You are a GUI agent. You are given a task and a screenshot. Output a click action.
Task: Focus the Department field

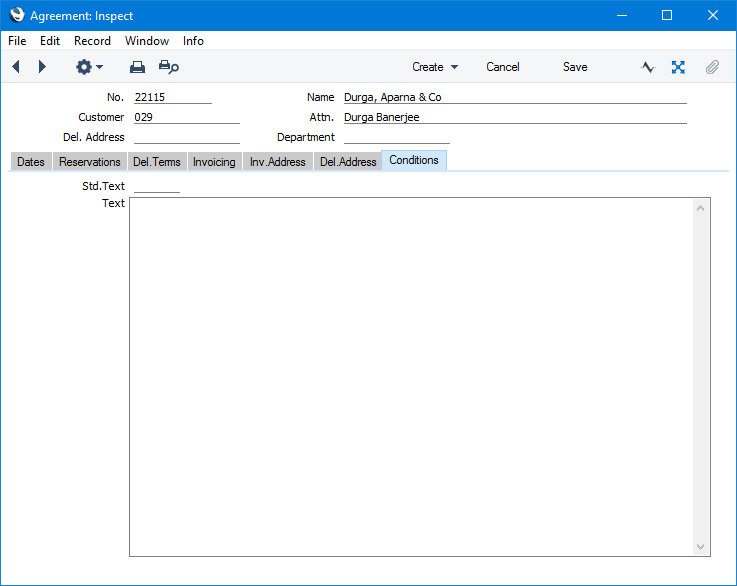coord(397,137)
